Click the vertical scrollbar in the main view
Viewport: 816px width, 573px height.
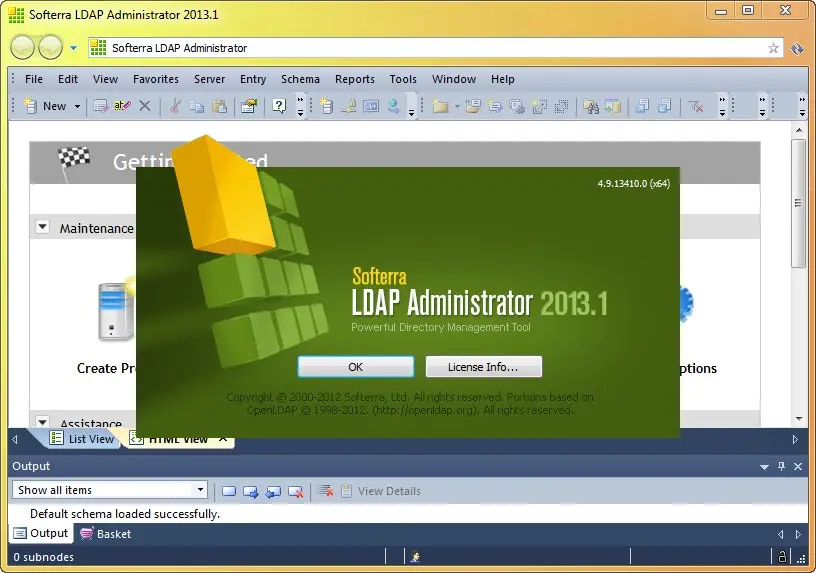pos(799,203)
